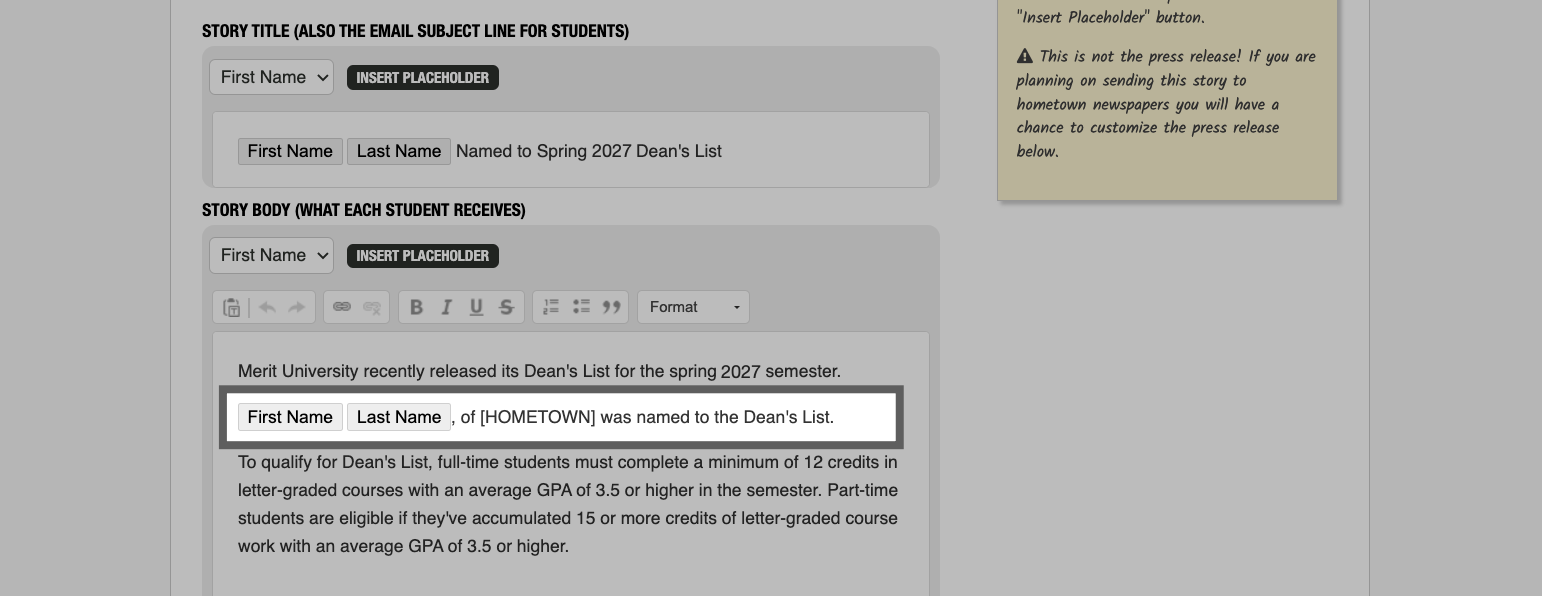Apply italic formatting
The height and width of the screenshot is (596, 1542).
(447, 307)
